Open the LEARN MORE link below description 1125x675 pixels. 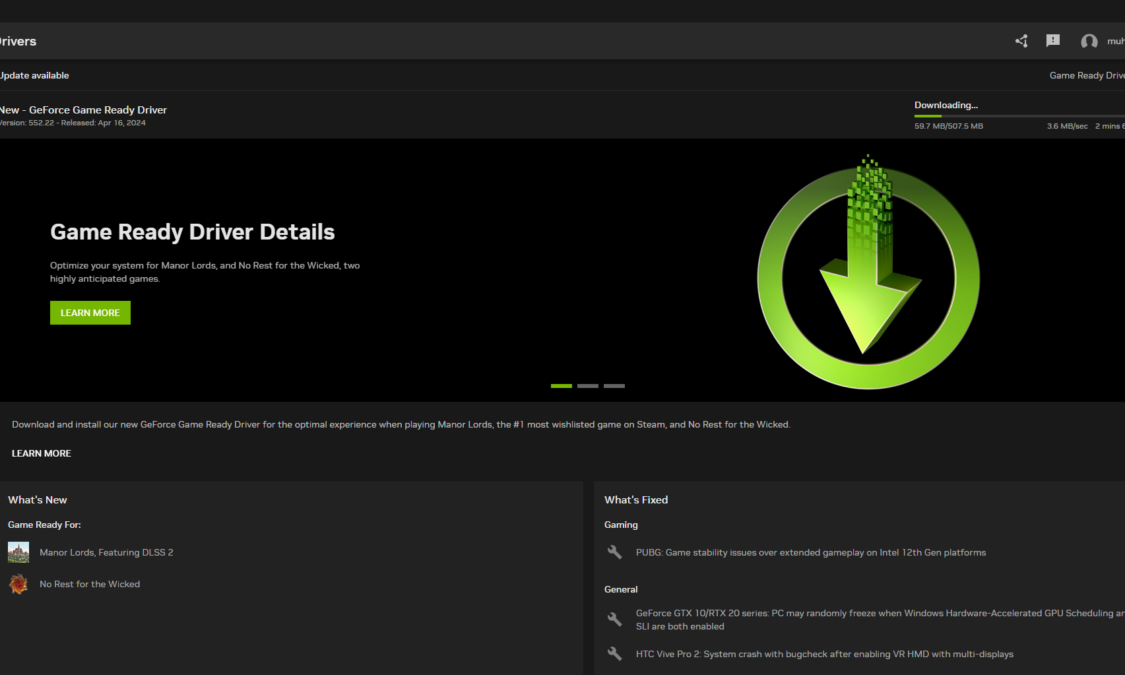[42, 453]
